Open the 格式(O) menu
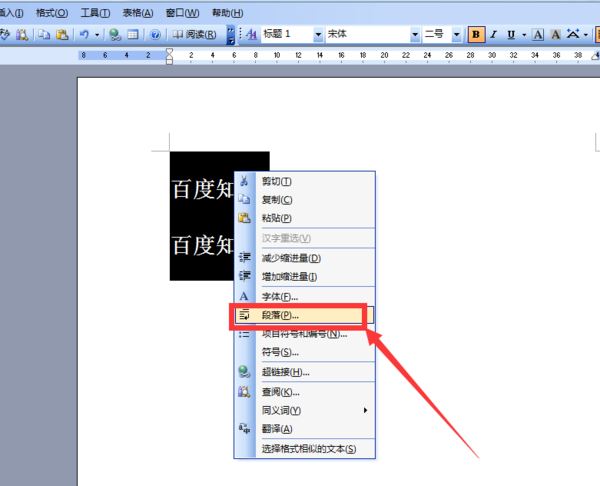The width and height of the screenshot is (600, 486). [x=52, y=13]
